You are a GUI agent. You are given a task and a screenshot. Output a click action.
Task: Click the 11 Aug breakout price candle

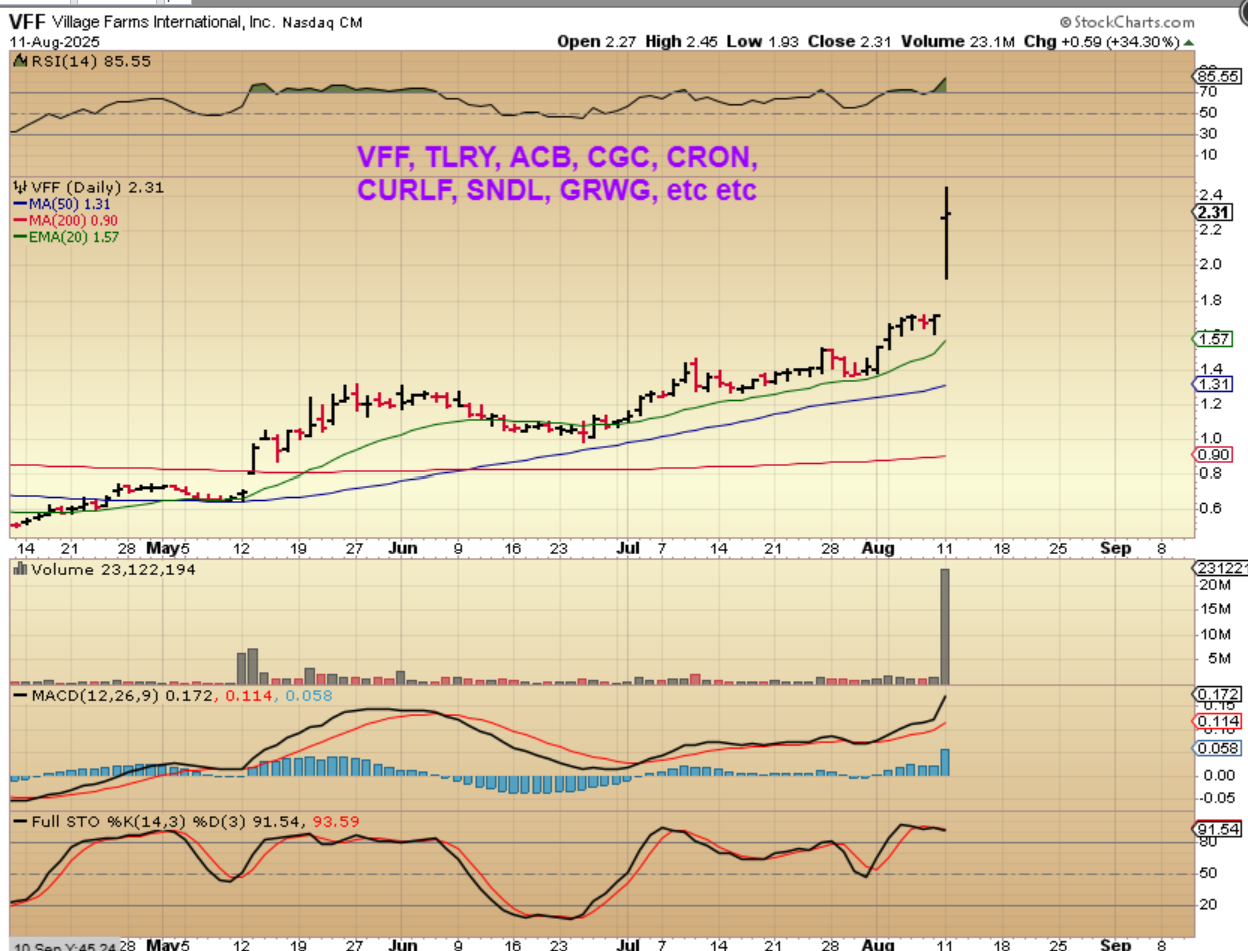click(946, 233)
